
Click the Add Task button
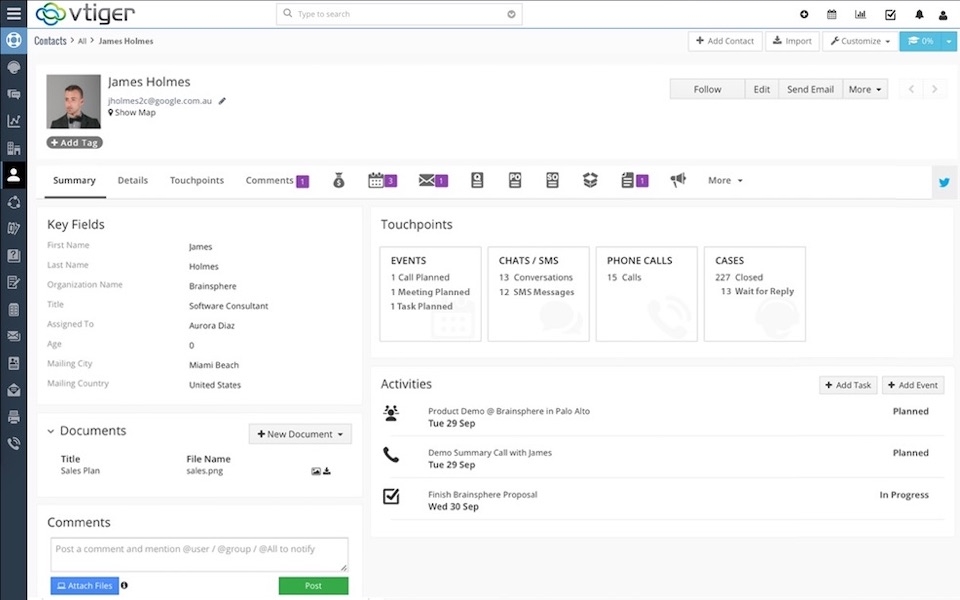[x=847, y=385]
